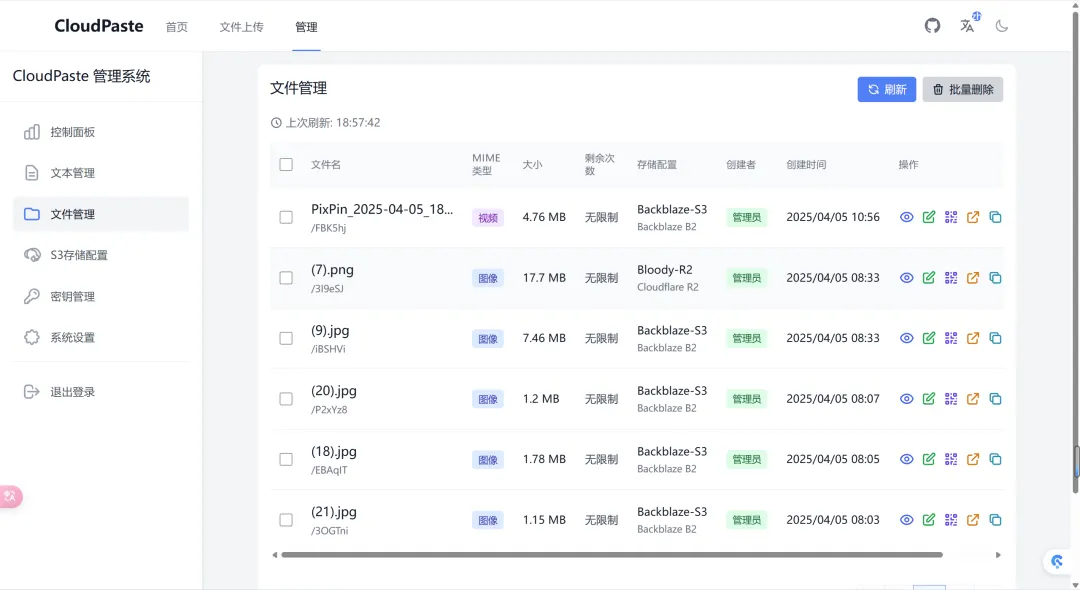Image resolution: width=1080 pixels, height=590 pixels.
Task: Click the floating blue bird widget icon
Action: point(1057,562)
